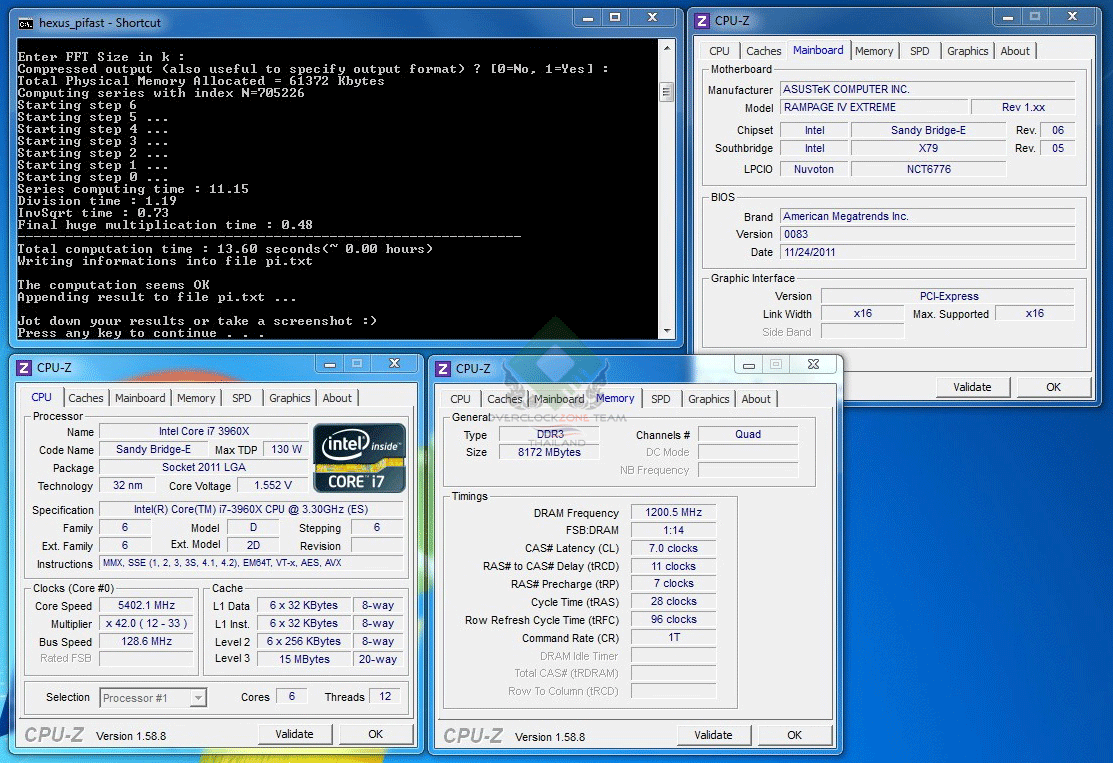Open Memory tab in CPU window

pyautogui.click(x=196, y=398)
